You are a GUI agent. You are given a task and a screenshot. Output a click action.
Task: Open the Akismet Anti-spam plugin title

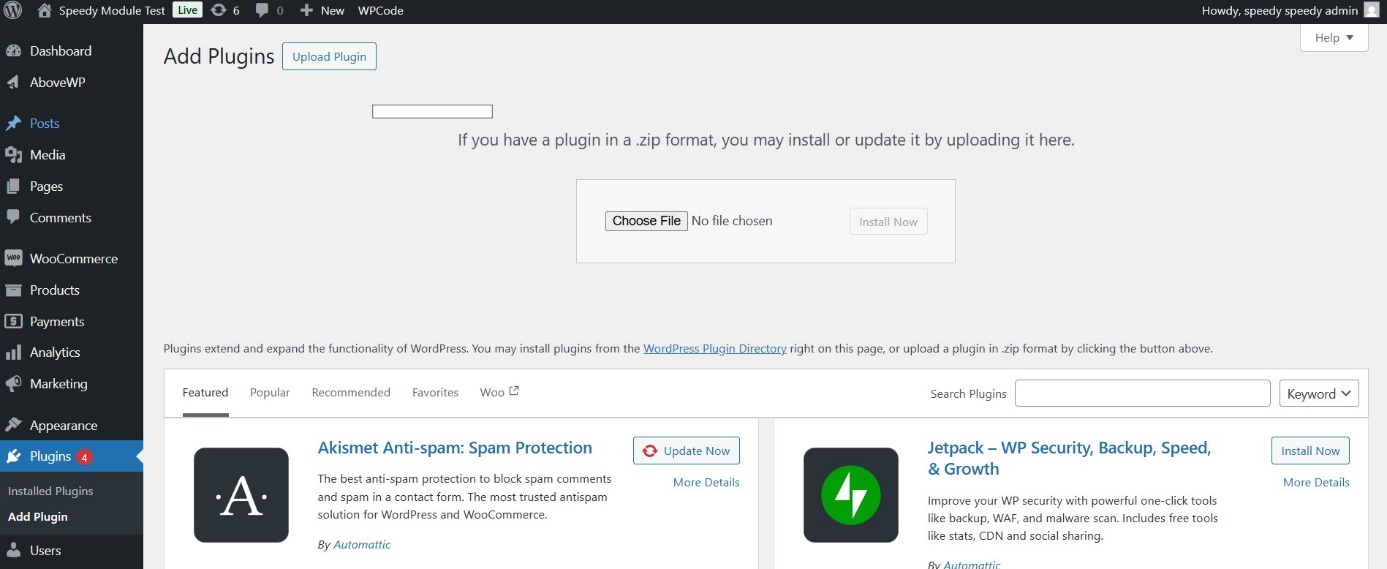coord(455,448)
